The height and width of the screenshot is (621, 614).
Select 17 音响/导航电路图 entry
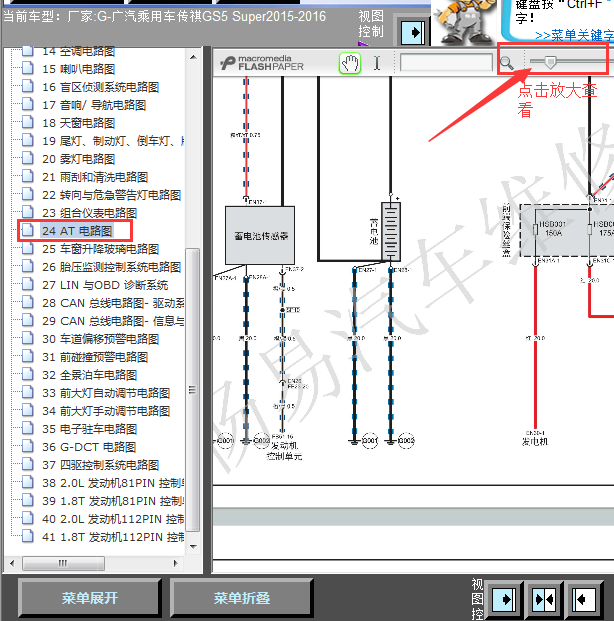(x=94, y=105)
